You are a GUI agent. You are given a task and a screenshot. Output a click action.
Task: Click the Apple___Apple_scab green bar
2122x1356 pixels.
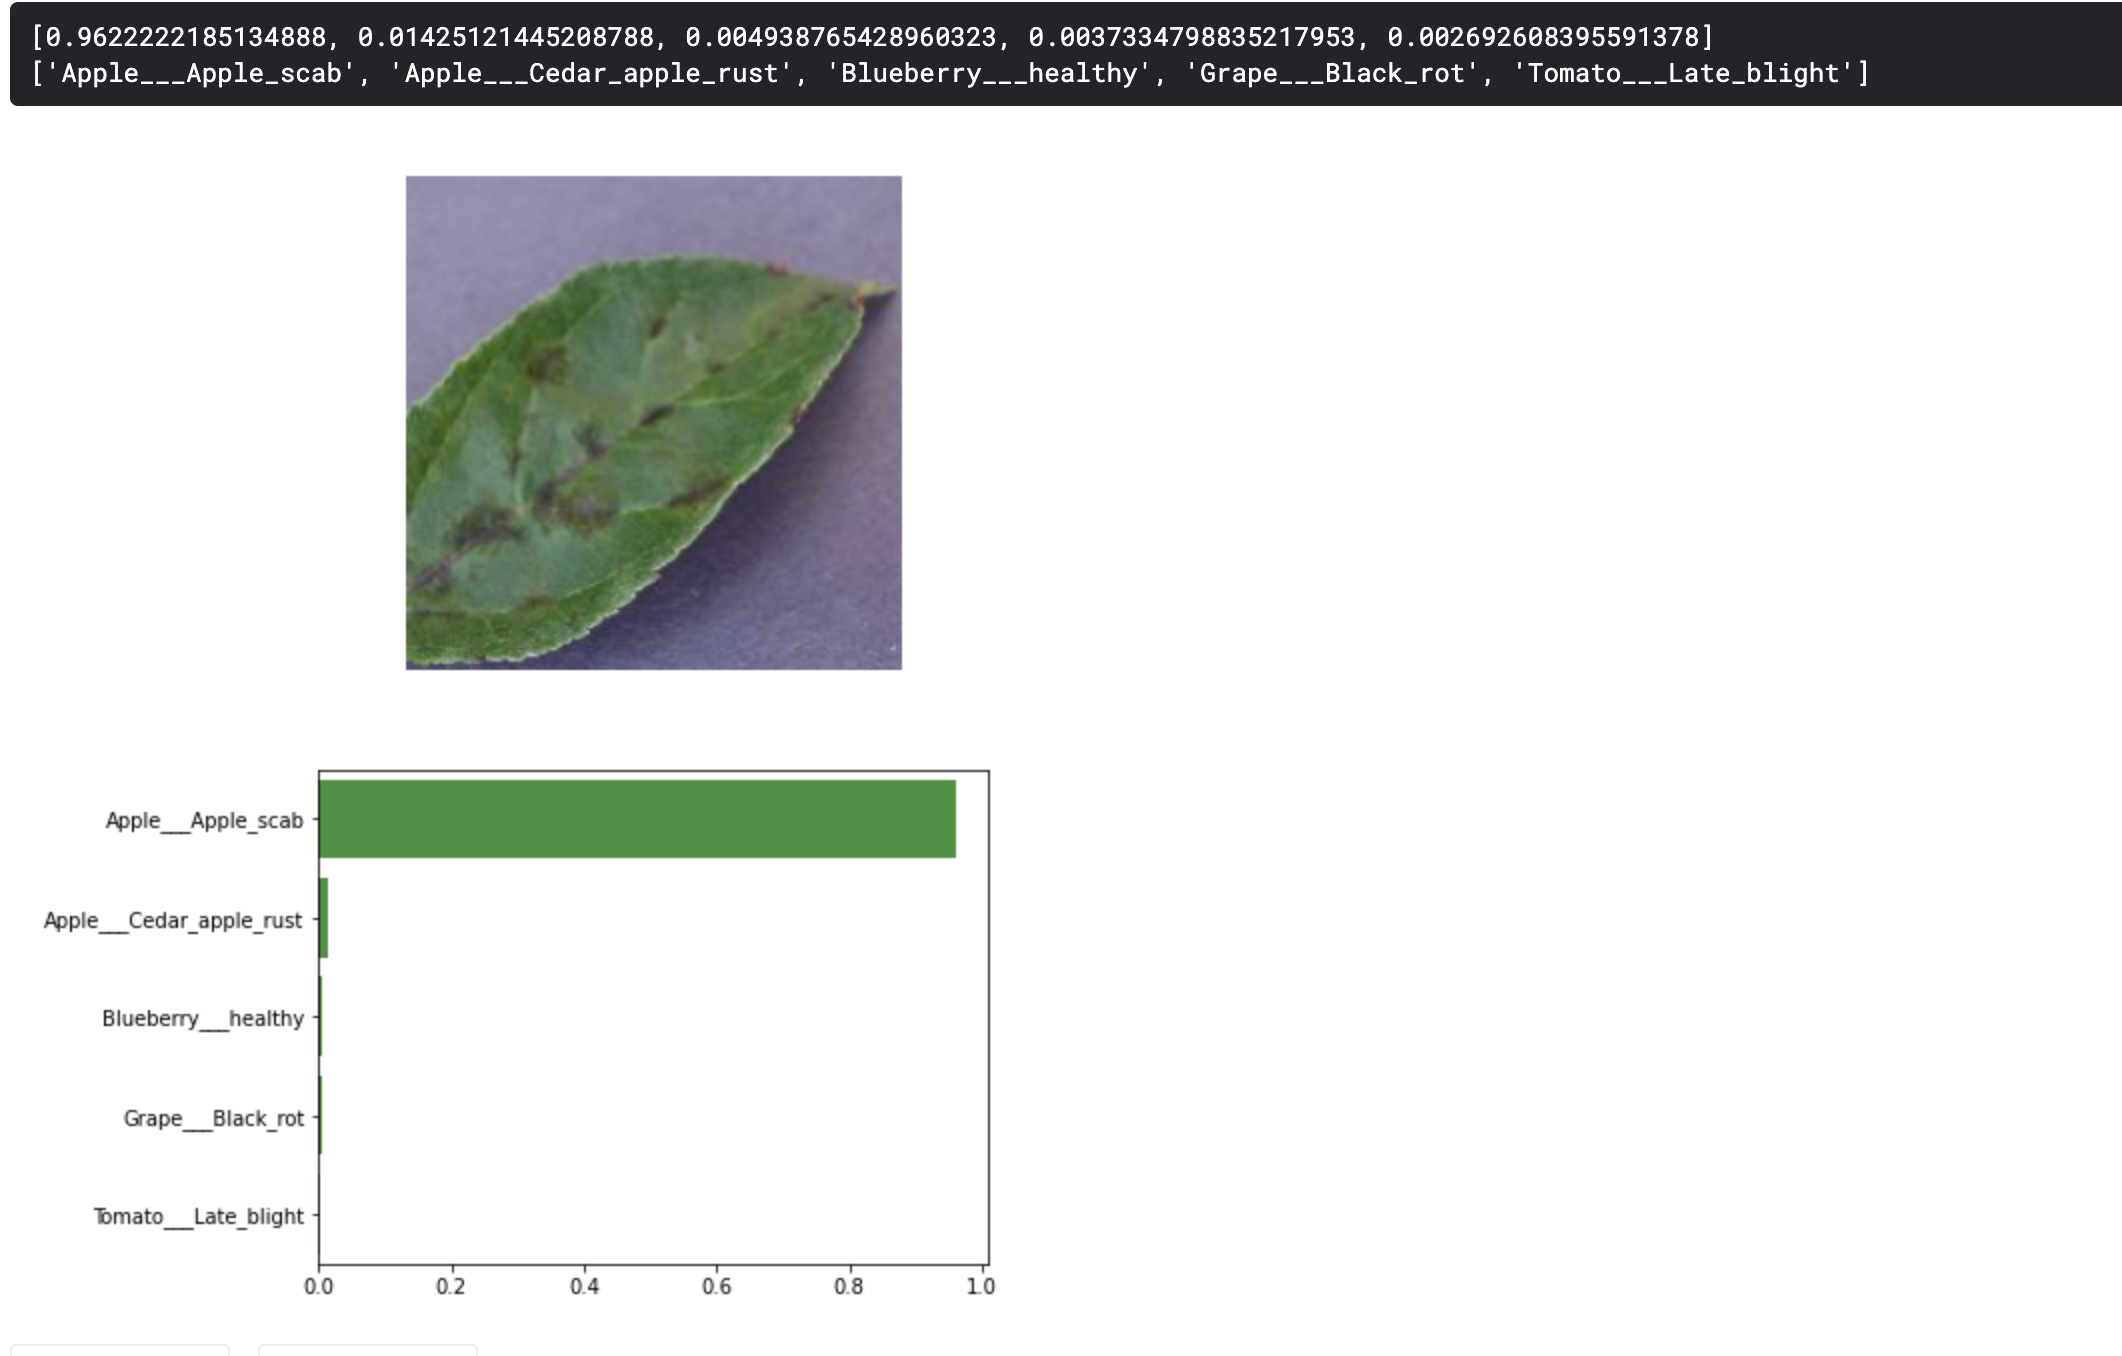pos(637,819)
